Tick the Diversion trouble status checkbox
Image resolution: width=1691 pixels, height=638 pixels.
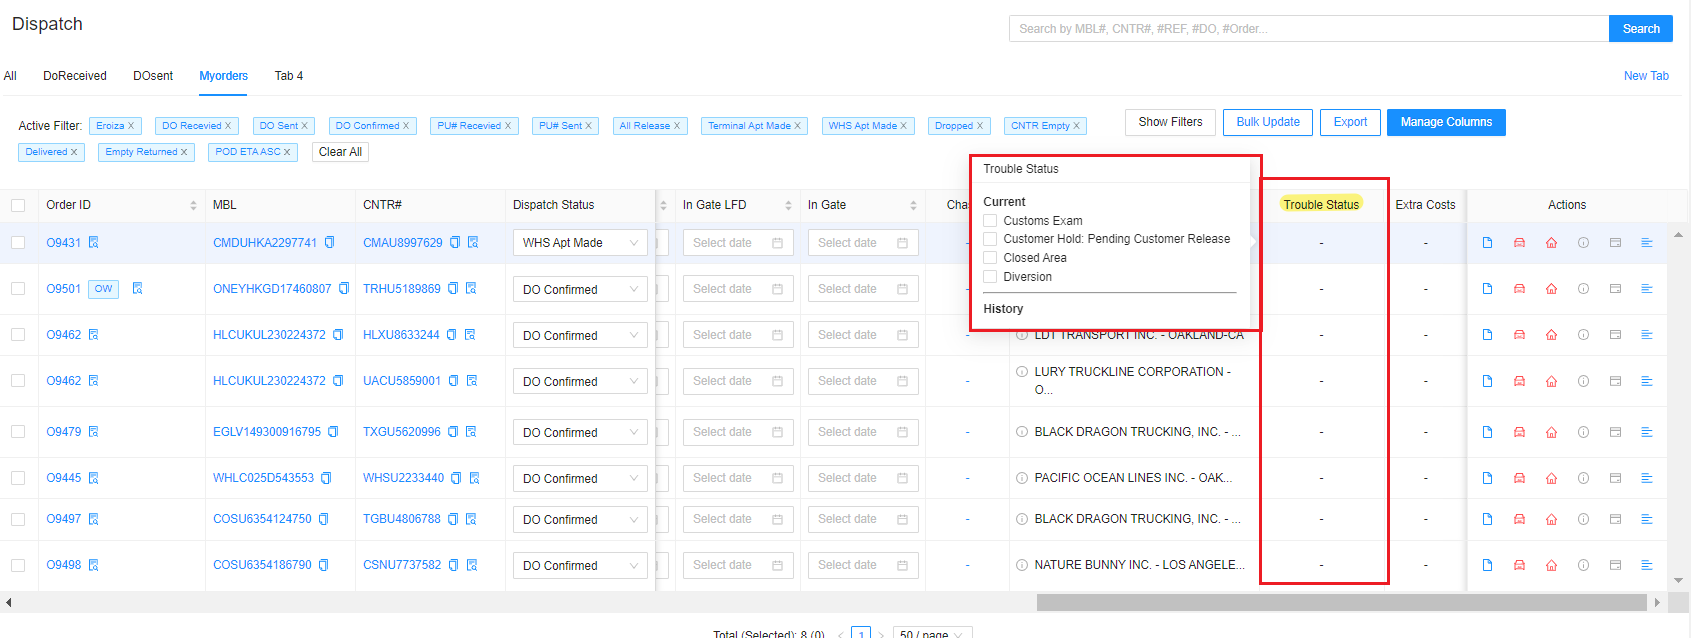point(990,277)
